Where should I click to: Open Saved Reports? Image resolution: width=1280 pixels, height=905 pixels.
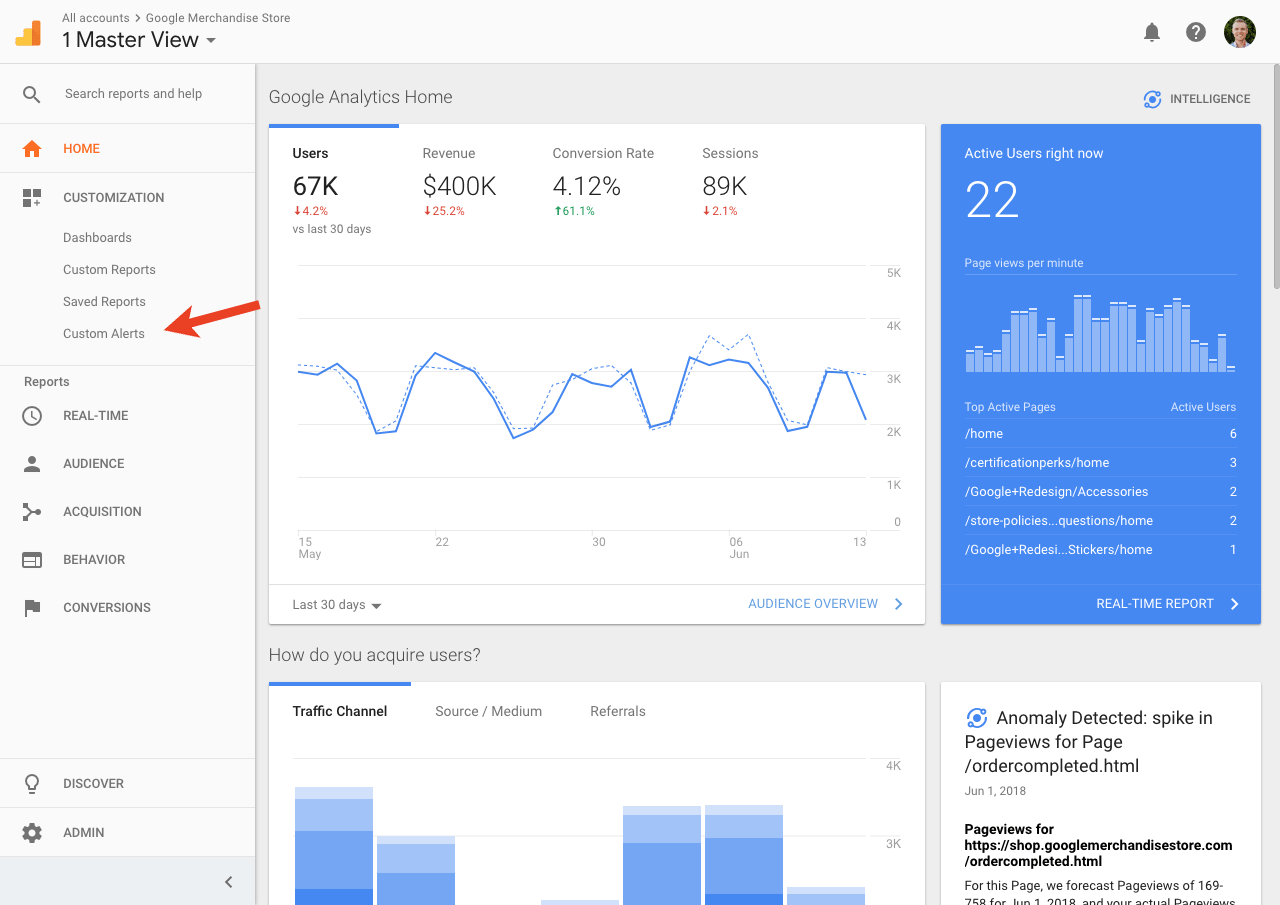tap(104, 302)
